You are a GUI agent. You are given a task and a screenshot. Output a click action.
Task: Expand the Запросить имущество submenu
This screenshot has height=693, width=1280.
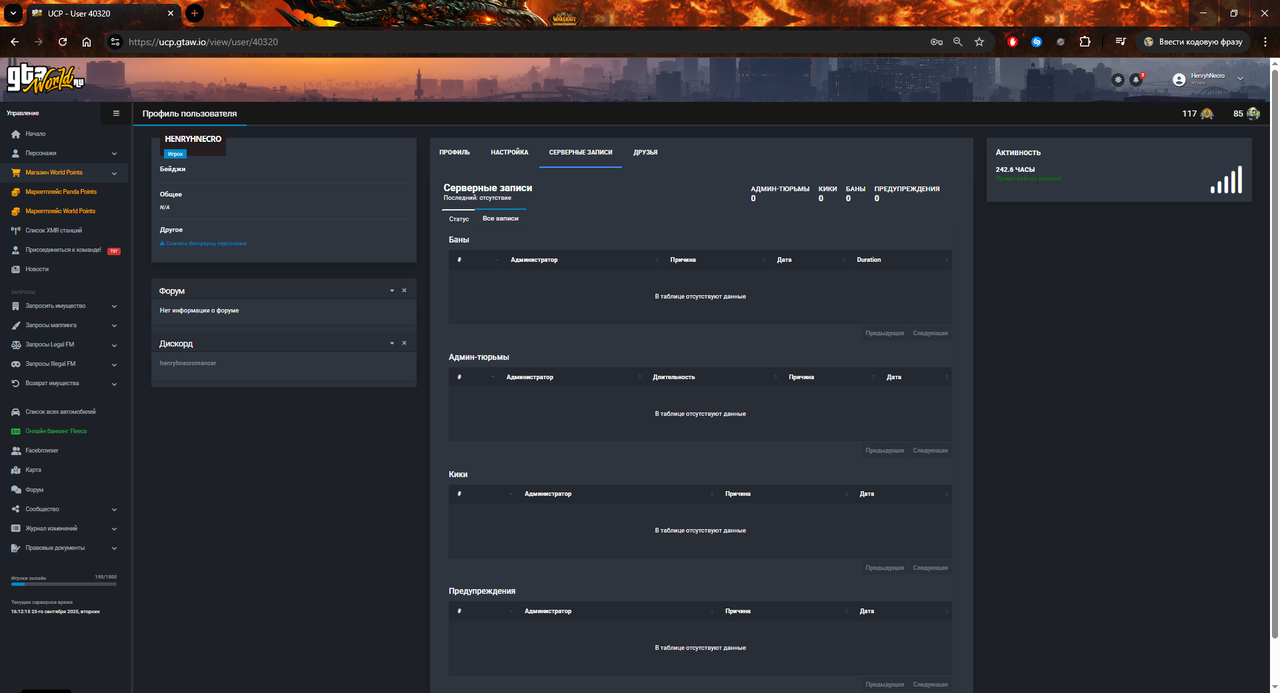[x=114, y=306]
